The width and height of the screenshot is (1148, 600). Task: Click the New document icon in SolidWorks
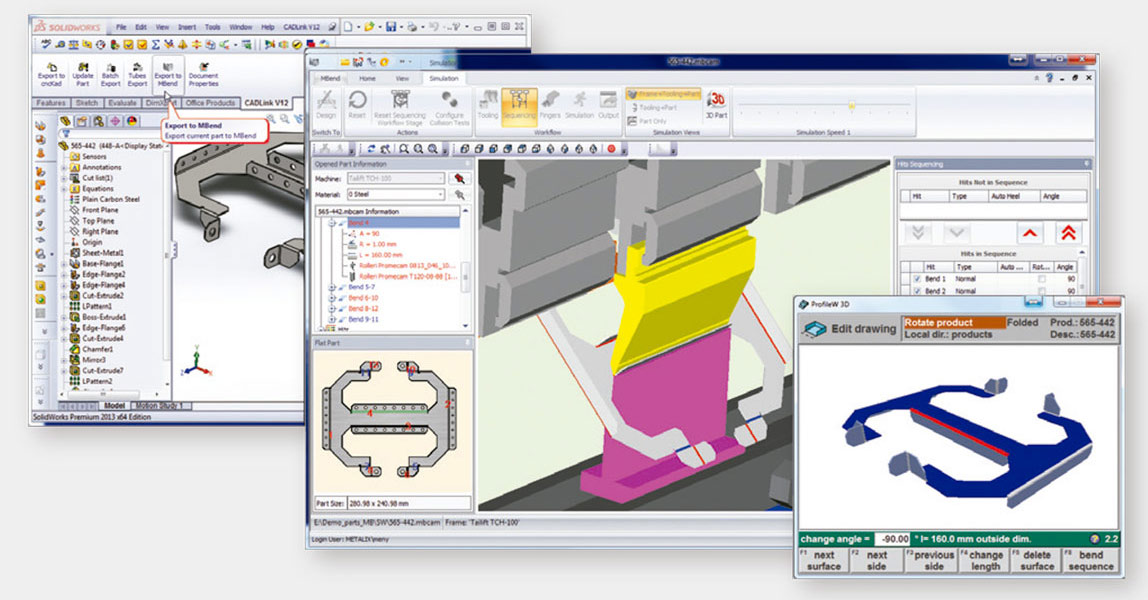click(348, 27)
